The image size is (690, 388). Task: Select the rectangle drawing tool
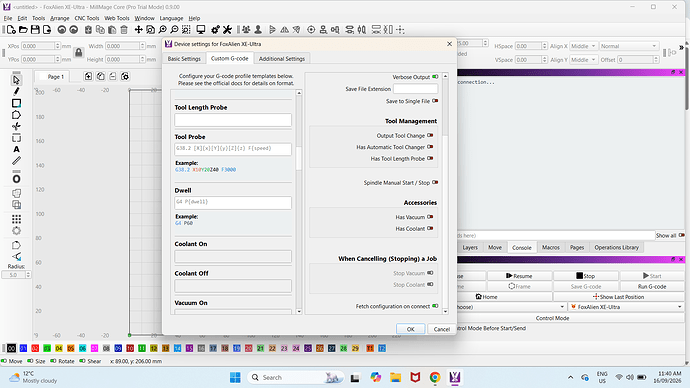(x=16, y=103)
